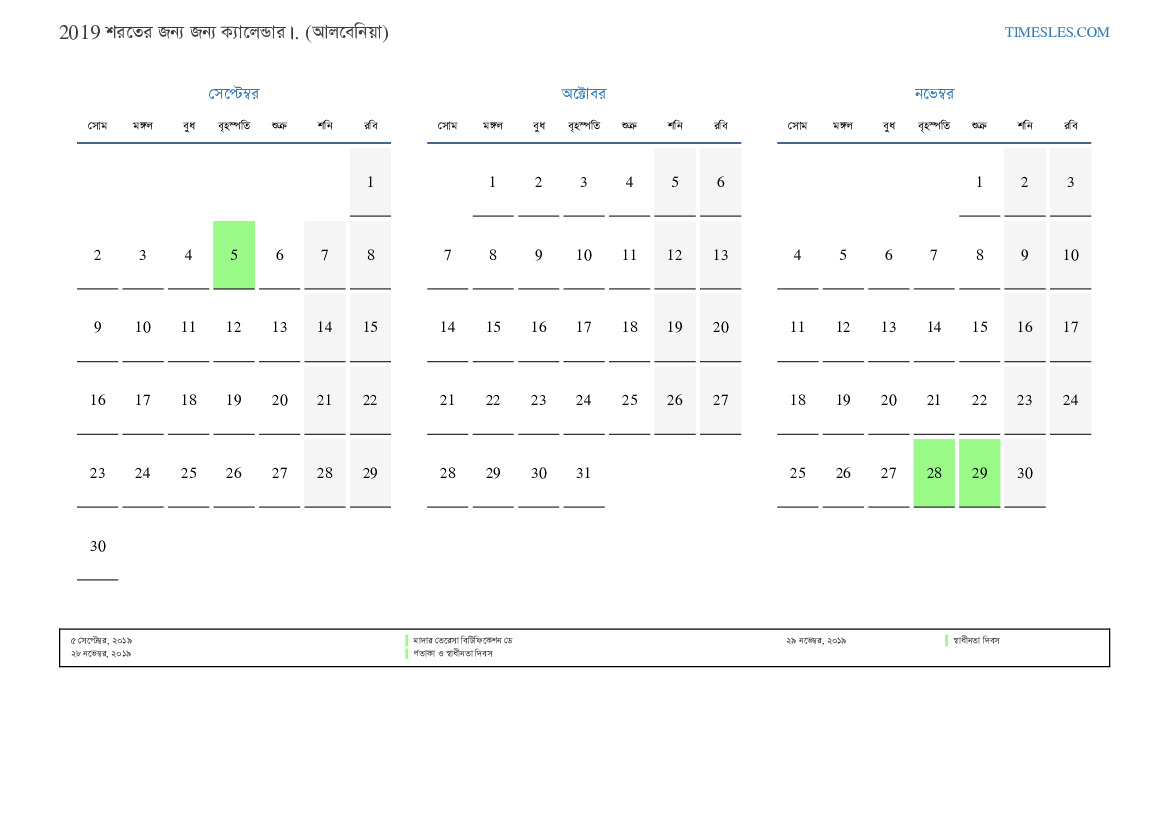This screenshot has height=827, width=1169.
Task: Click Sunday September 1 cell
Action: click(x=370, y=182)
